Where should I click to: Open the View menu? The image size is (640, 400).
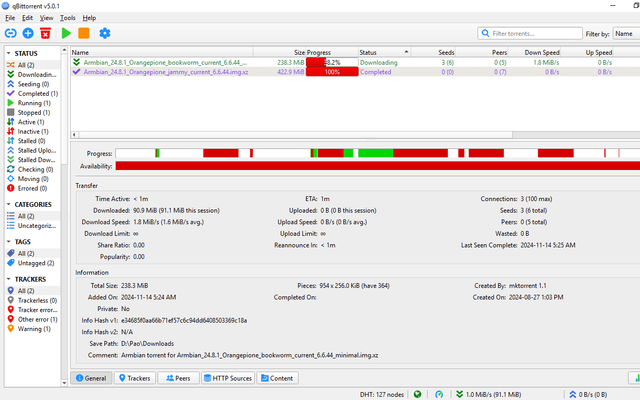pyautogui.click(x=47, y=18)
